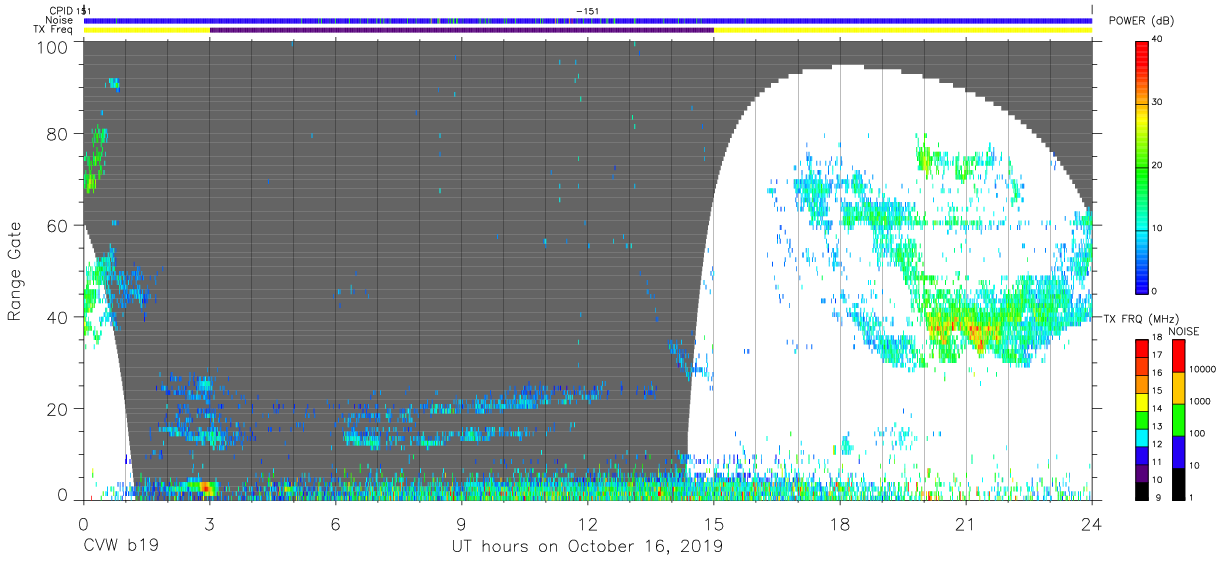Click the green middle of POWER colorbar
The height and width of the screenshot is (567, 1228).
coord(1141,166)
